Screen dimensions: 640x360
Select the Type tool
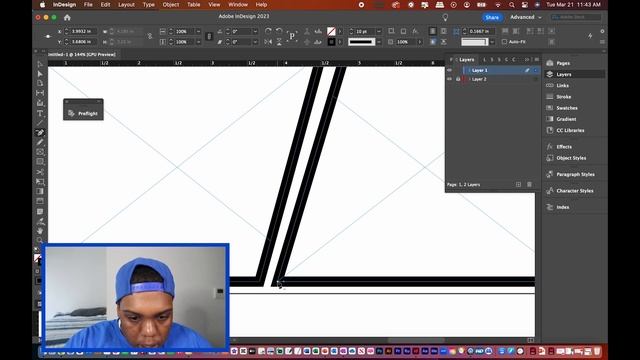point(40,113)
